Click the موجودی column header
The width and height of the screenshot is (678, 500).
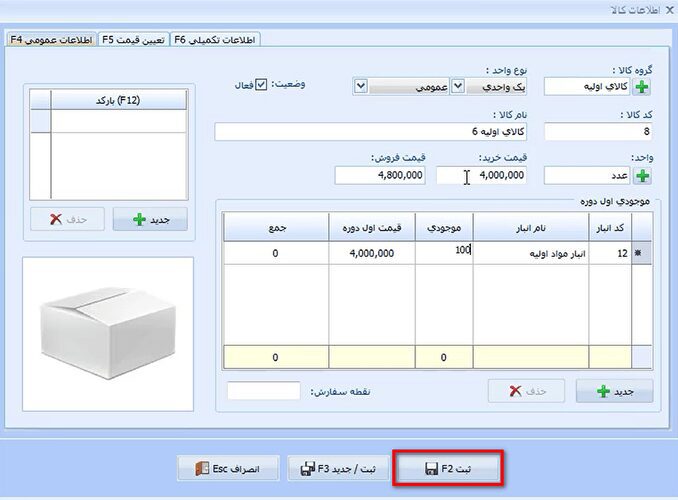(x=444, y=228)
